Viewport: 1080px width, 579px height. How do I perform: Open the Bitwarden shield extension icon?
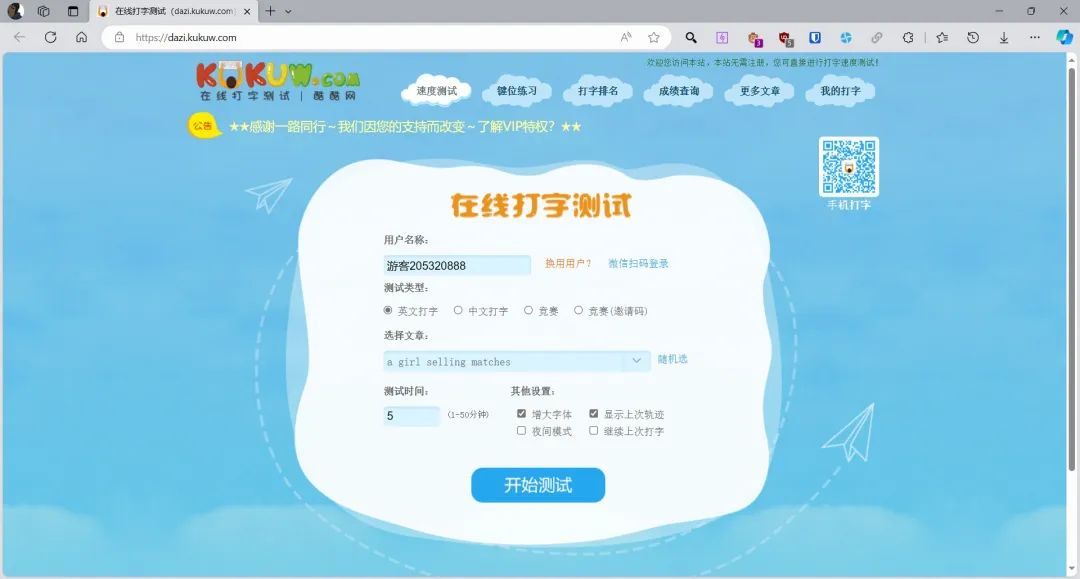[x=815, y=37]
